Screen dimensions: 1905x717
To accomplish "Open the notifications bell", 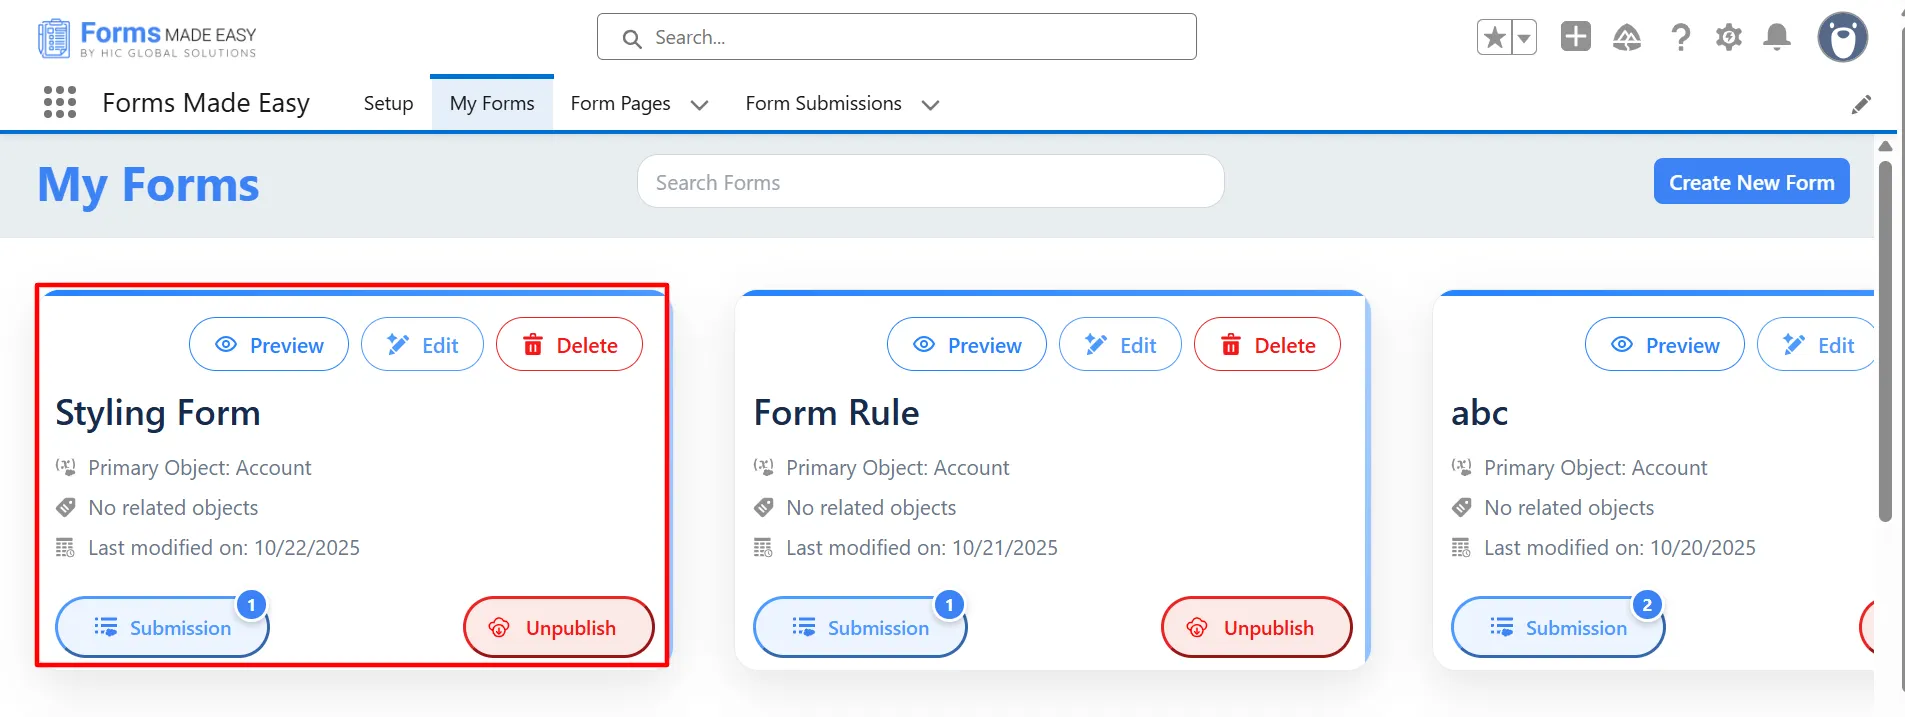I will point(1777,38).
